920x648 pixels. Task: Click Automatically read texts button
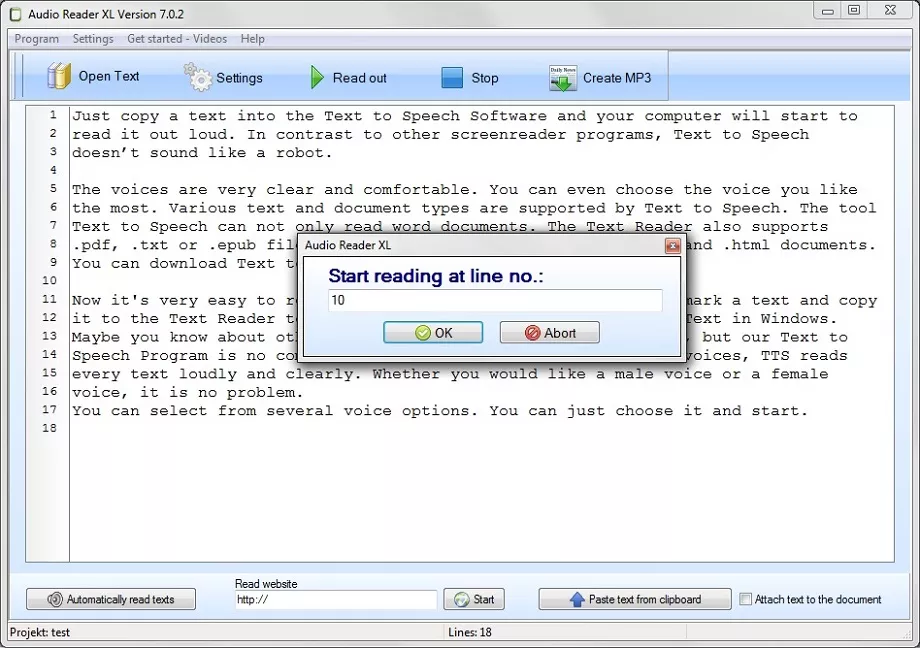111,599
